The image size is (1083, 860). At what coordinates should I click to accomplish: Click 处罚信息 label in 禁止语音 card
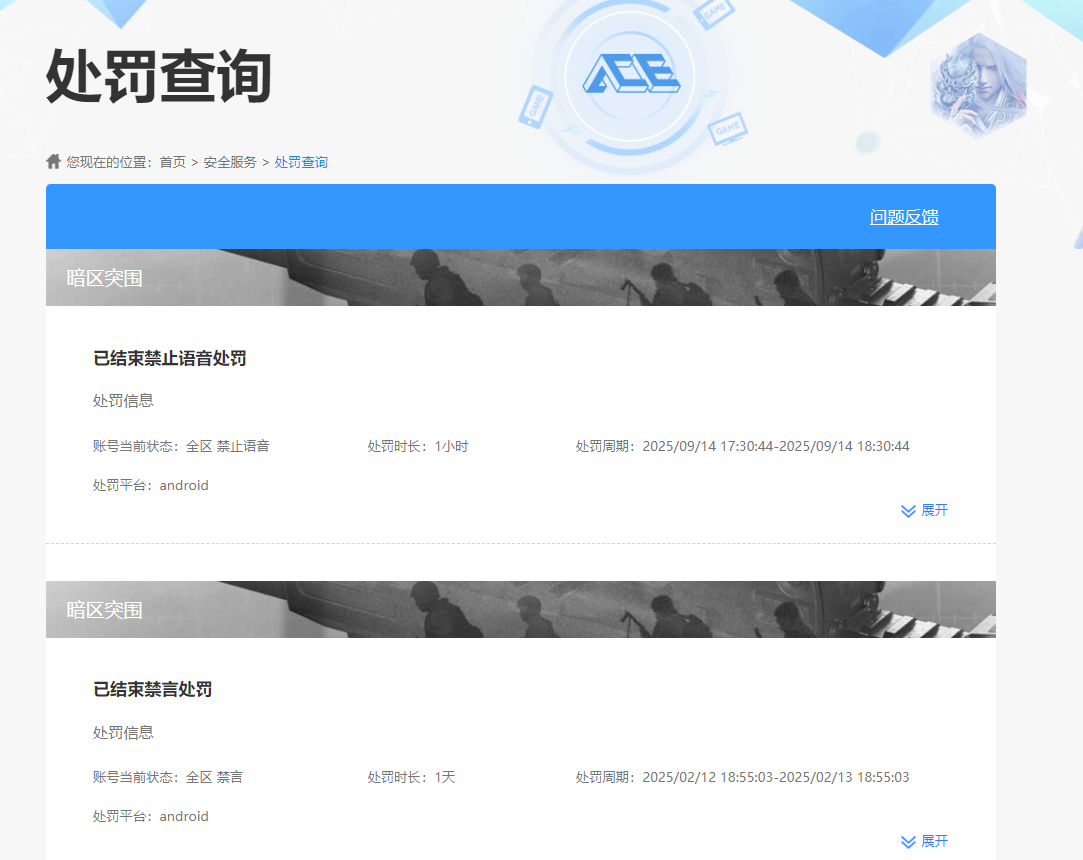(123, 401)
